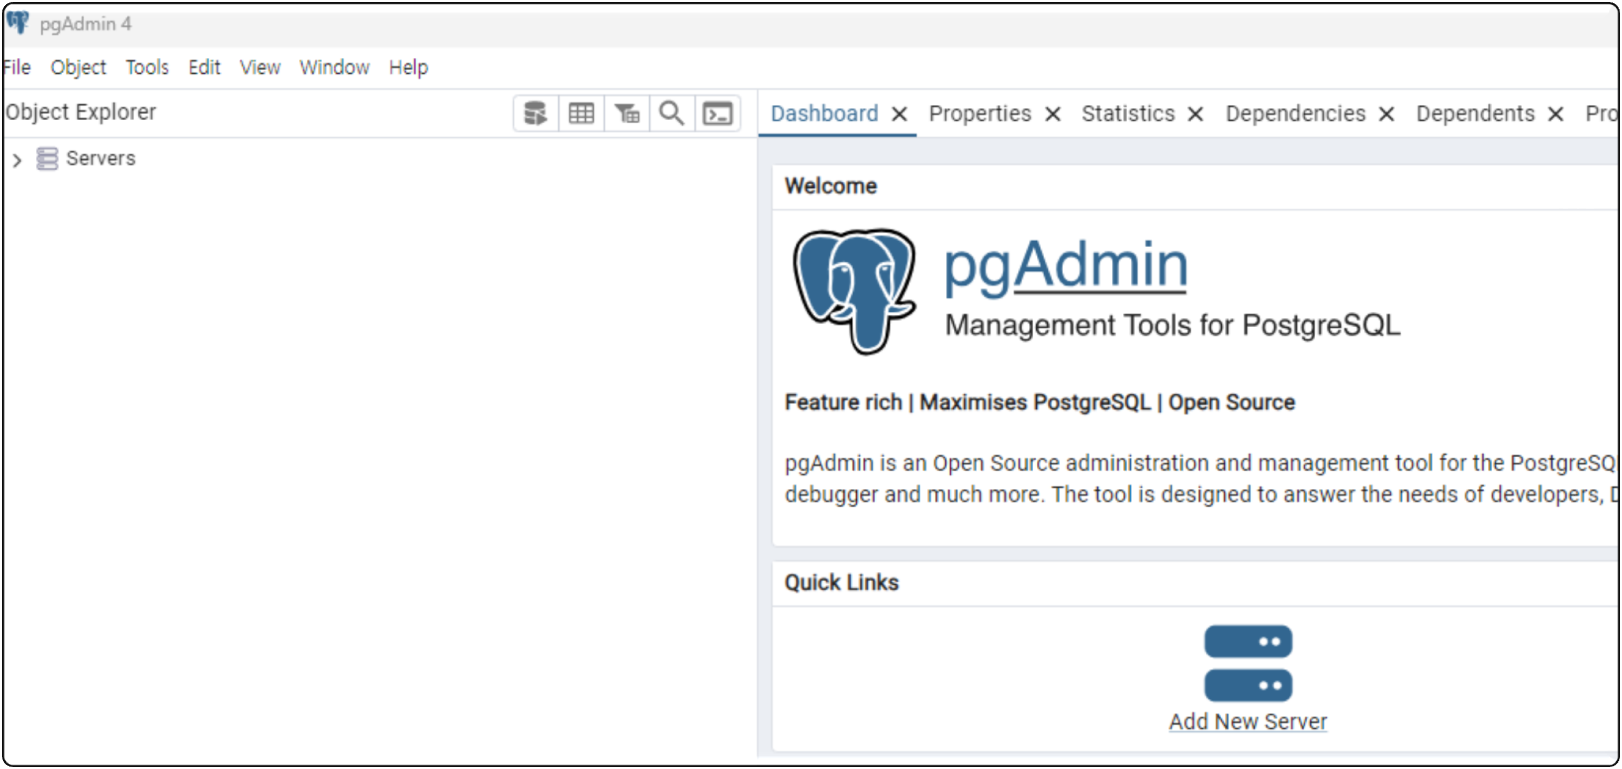This screenshot has height=769, width=1622.
Task: Switch to the Dependents tab
Action: click(x=1475, y=114)
